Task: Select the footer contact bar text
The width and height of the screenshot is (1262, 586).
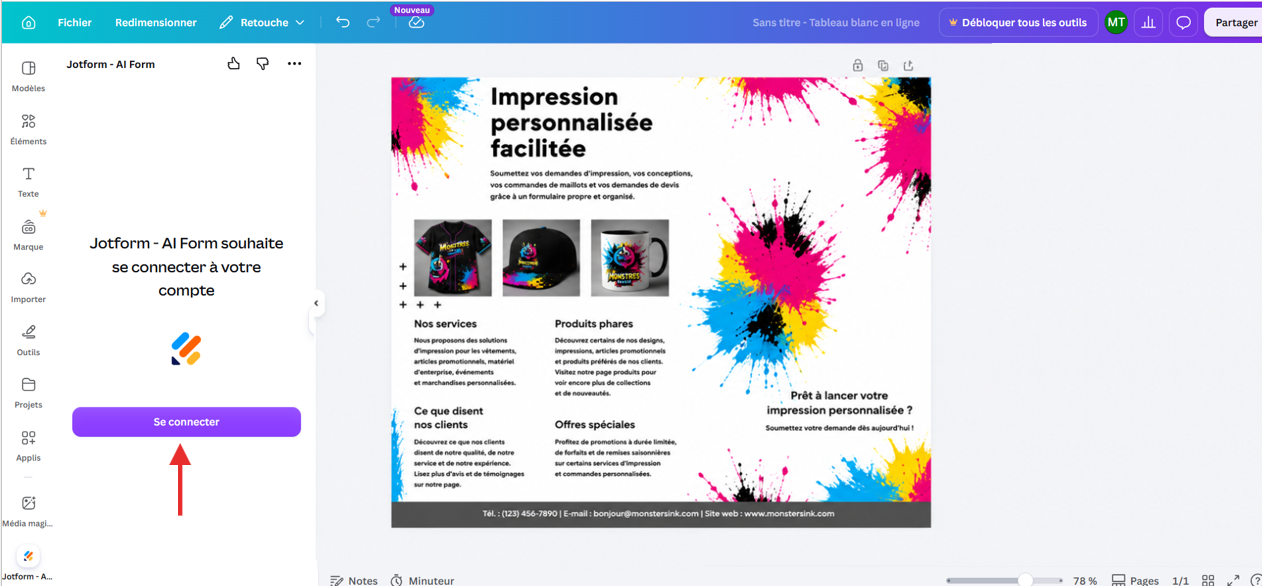Action: point(658,514)
